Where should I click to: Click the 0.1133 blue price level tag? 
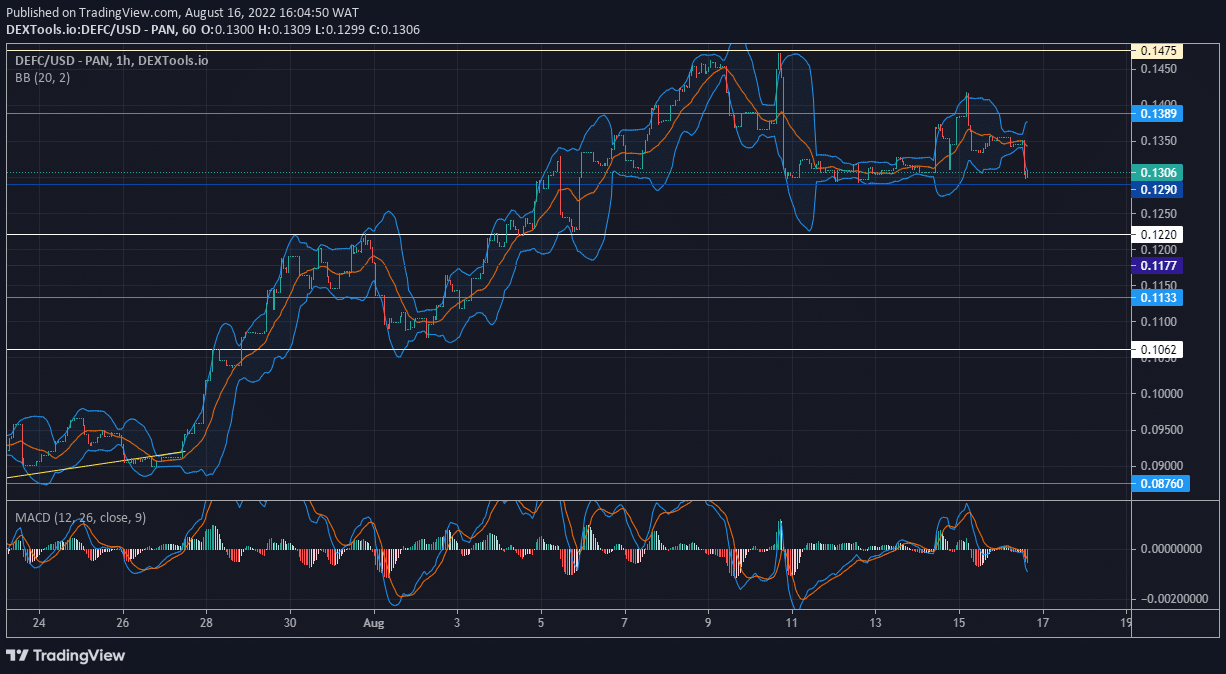click(x=1157, y=298)
